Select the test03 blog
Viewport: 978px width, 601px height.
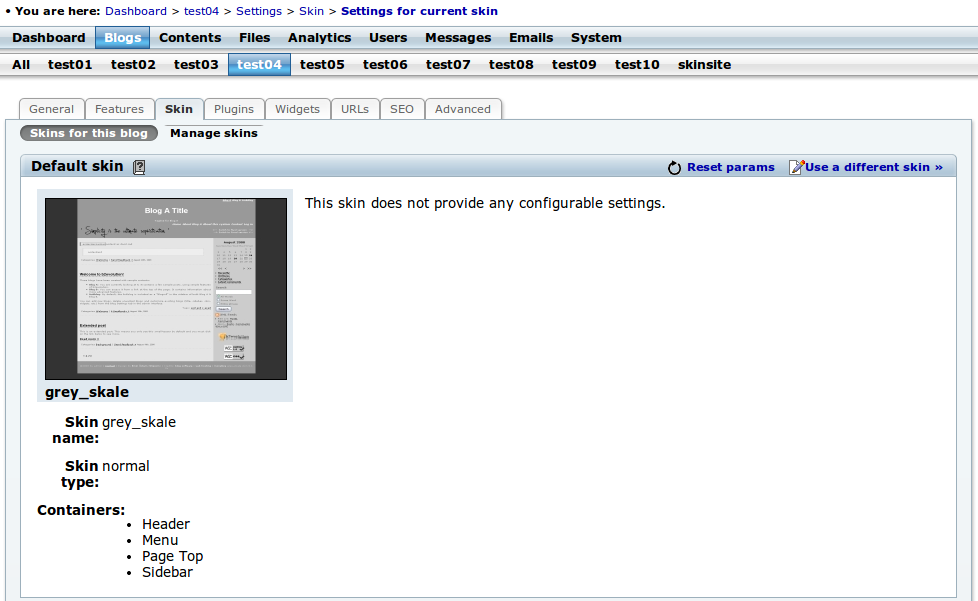coord(196,64)
